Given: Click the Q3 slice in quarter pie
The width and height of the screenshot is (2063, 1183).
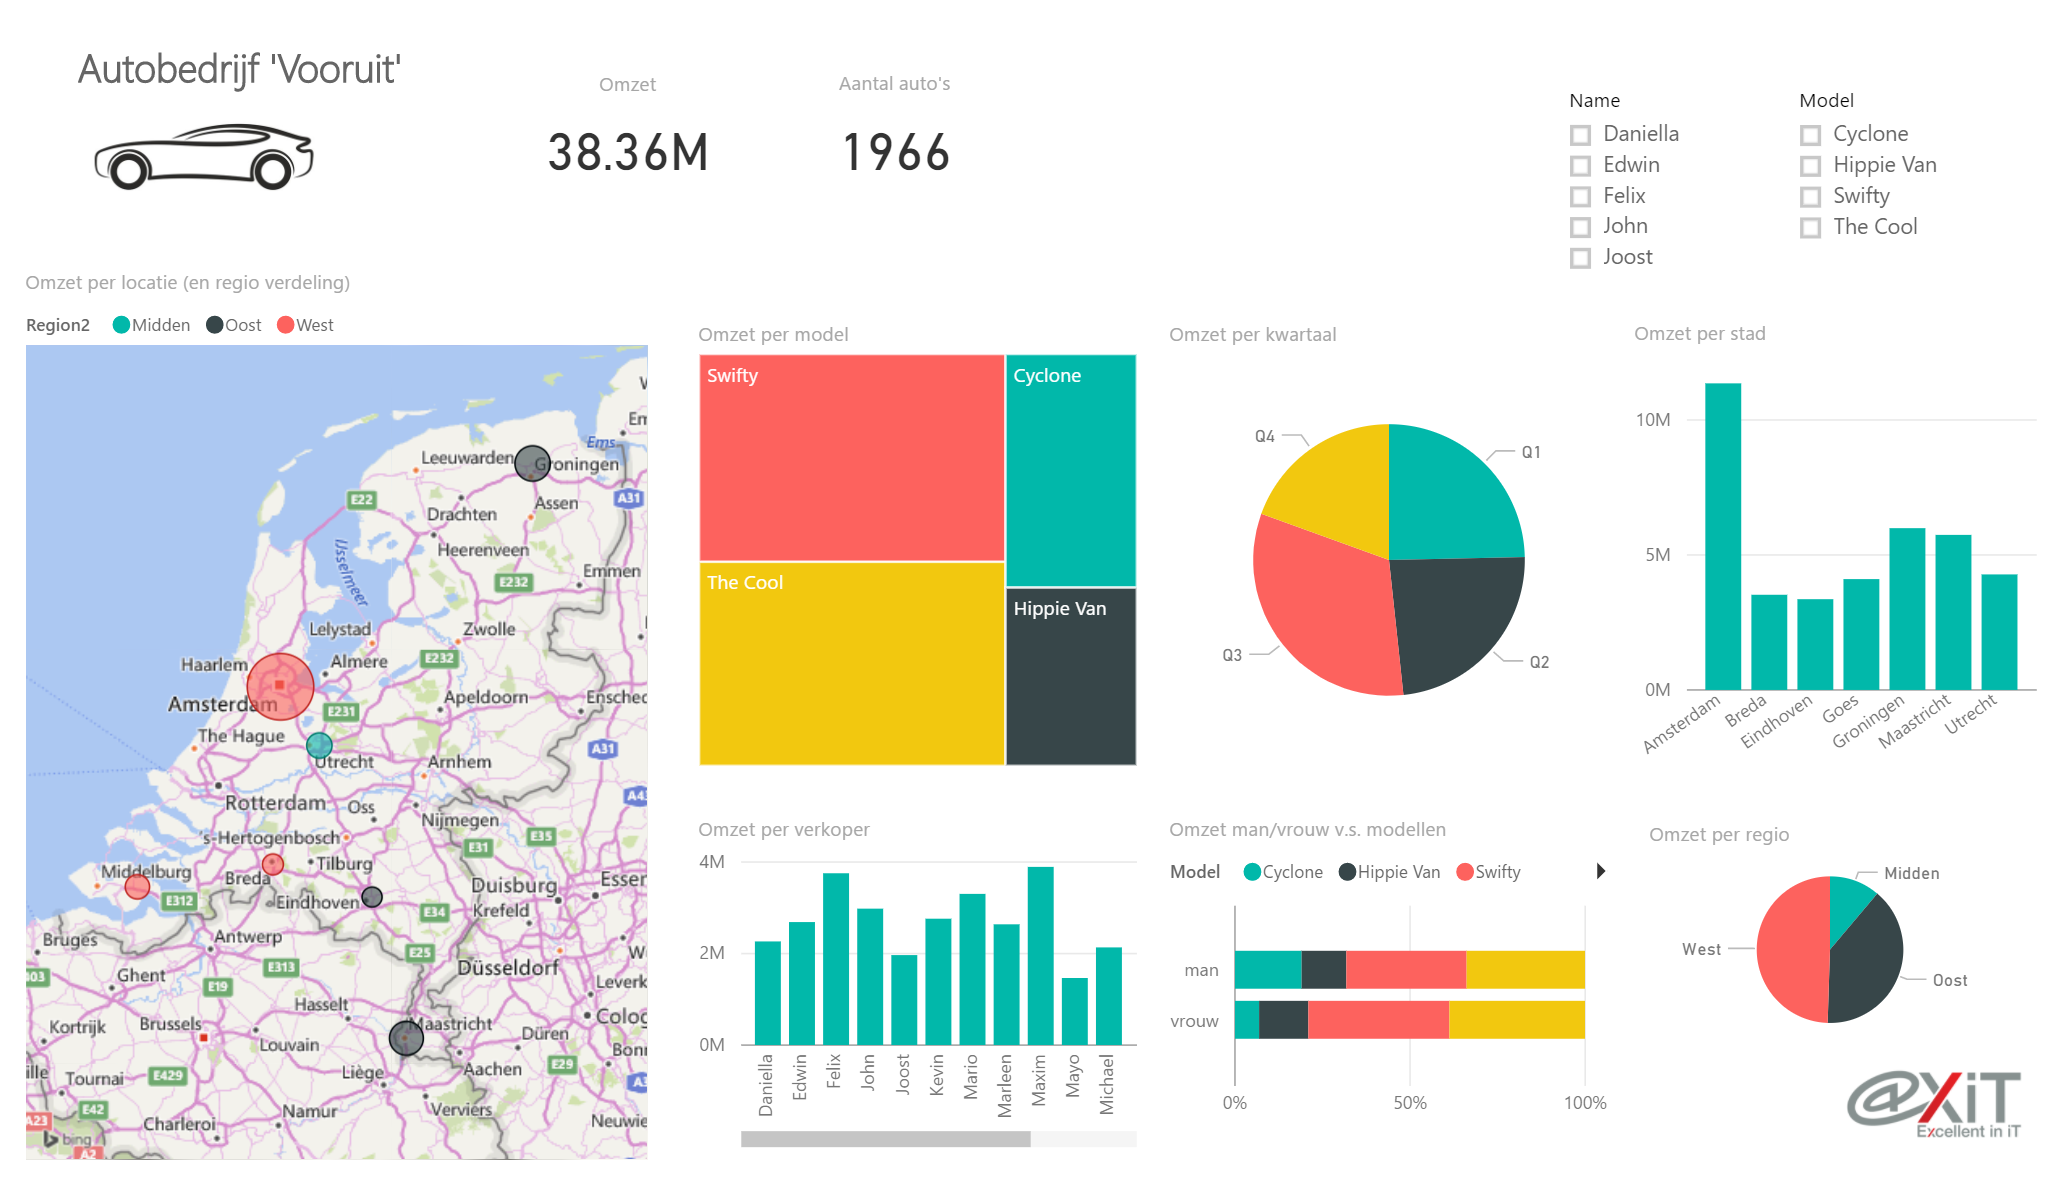Looking at the screenshot, I should [x=1320, y=610].
